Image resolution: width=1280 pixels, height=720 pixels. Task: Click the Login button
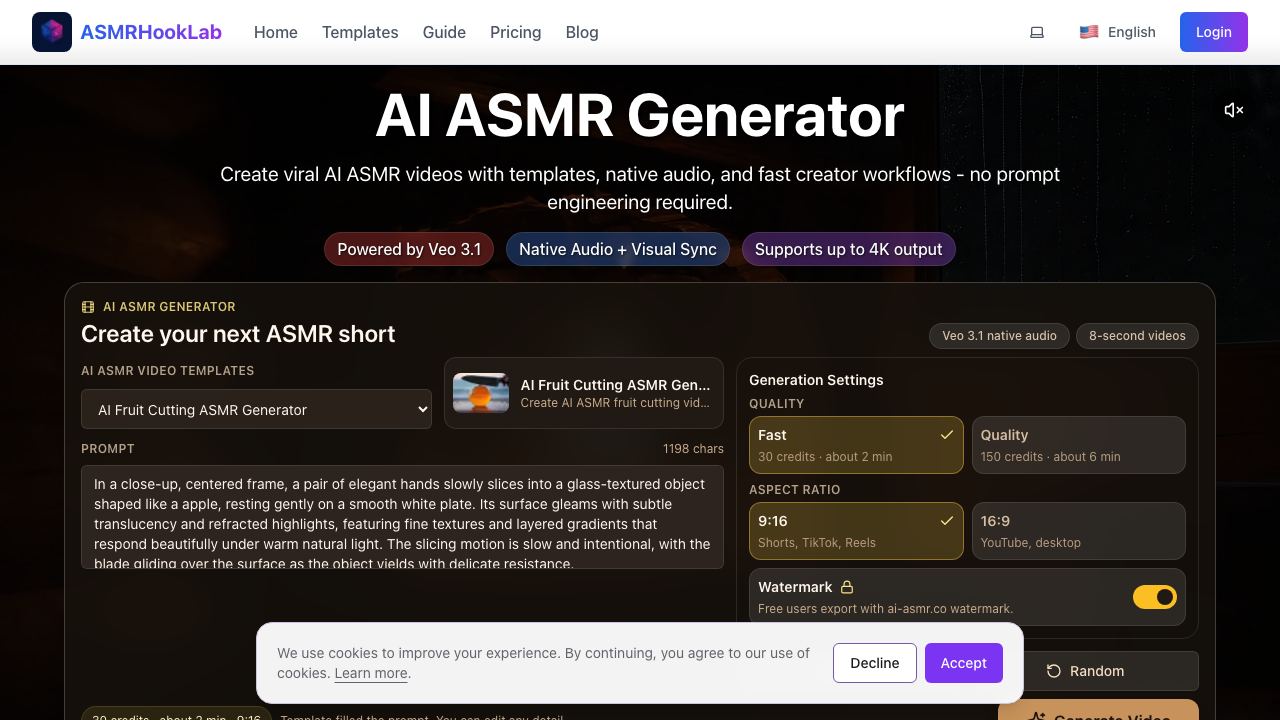click(x=1214, y=32)
